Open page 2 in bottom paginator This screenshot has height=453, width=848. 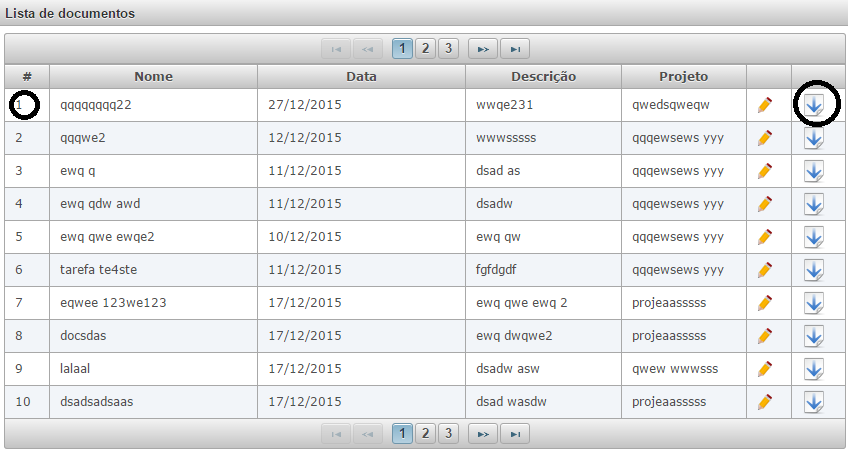click(425, 434)
